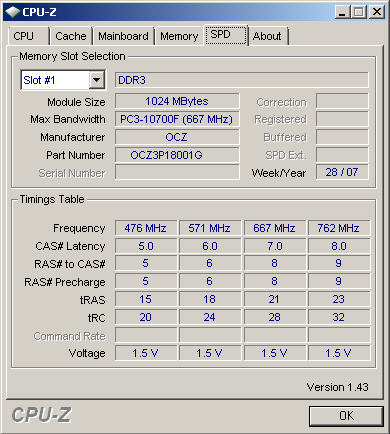Select the Memory tab
This screenshot has width=390, height=434.
(x=179, y=36)
